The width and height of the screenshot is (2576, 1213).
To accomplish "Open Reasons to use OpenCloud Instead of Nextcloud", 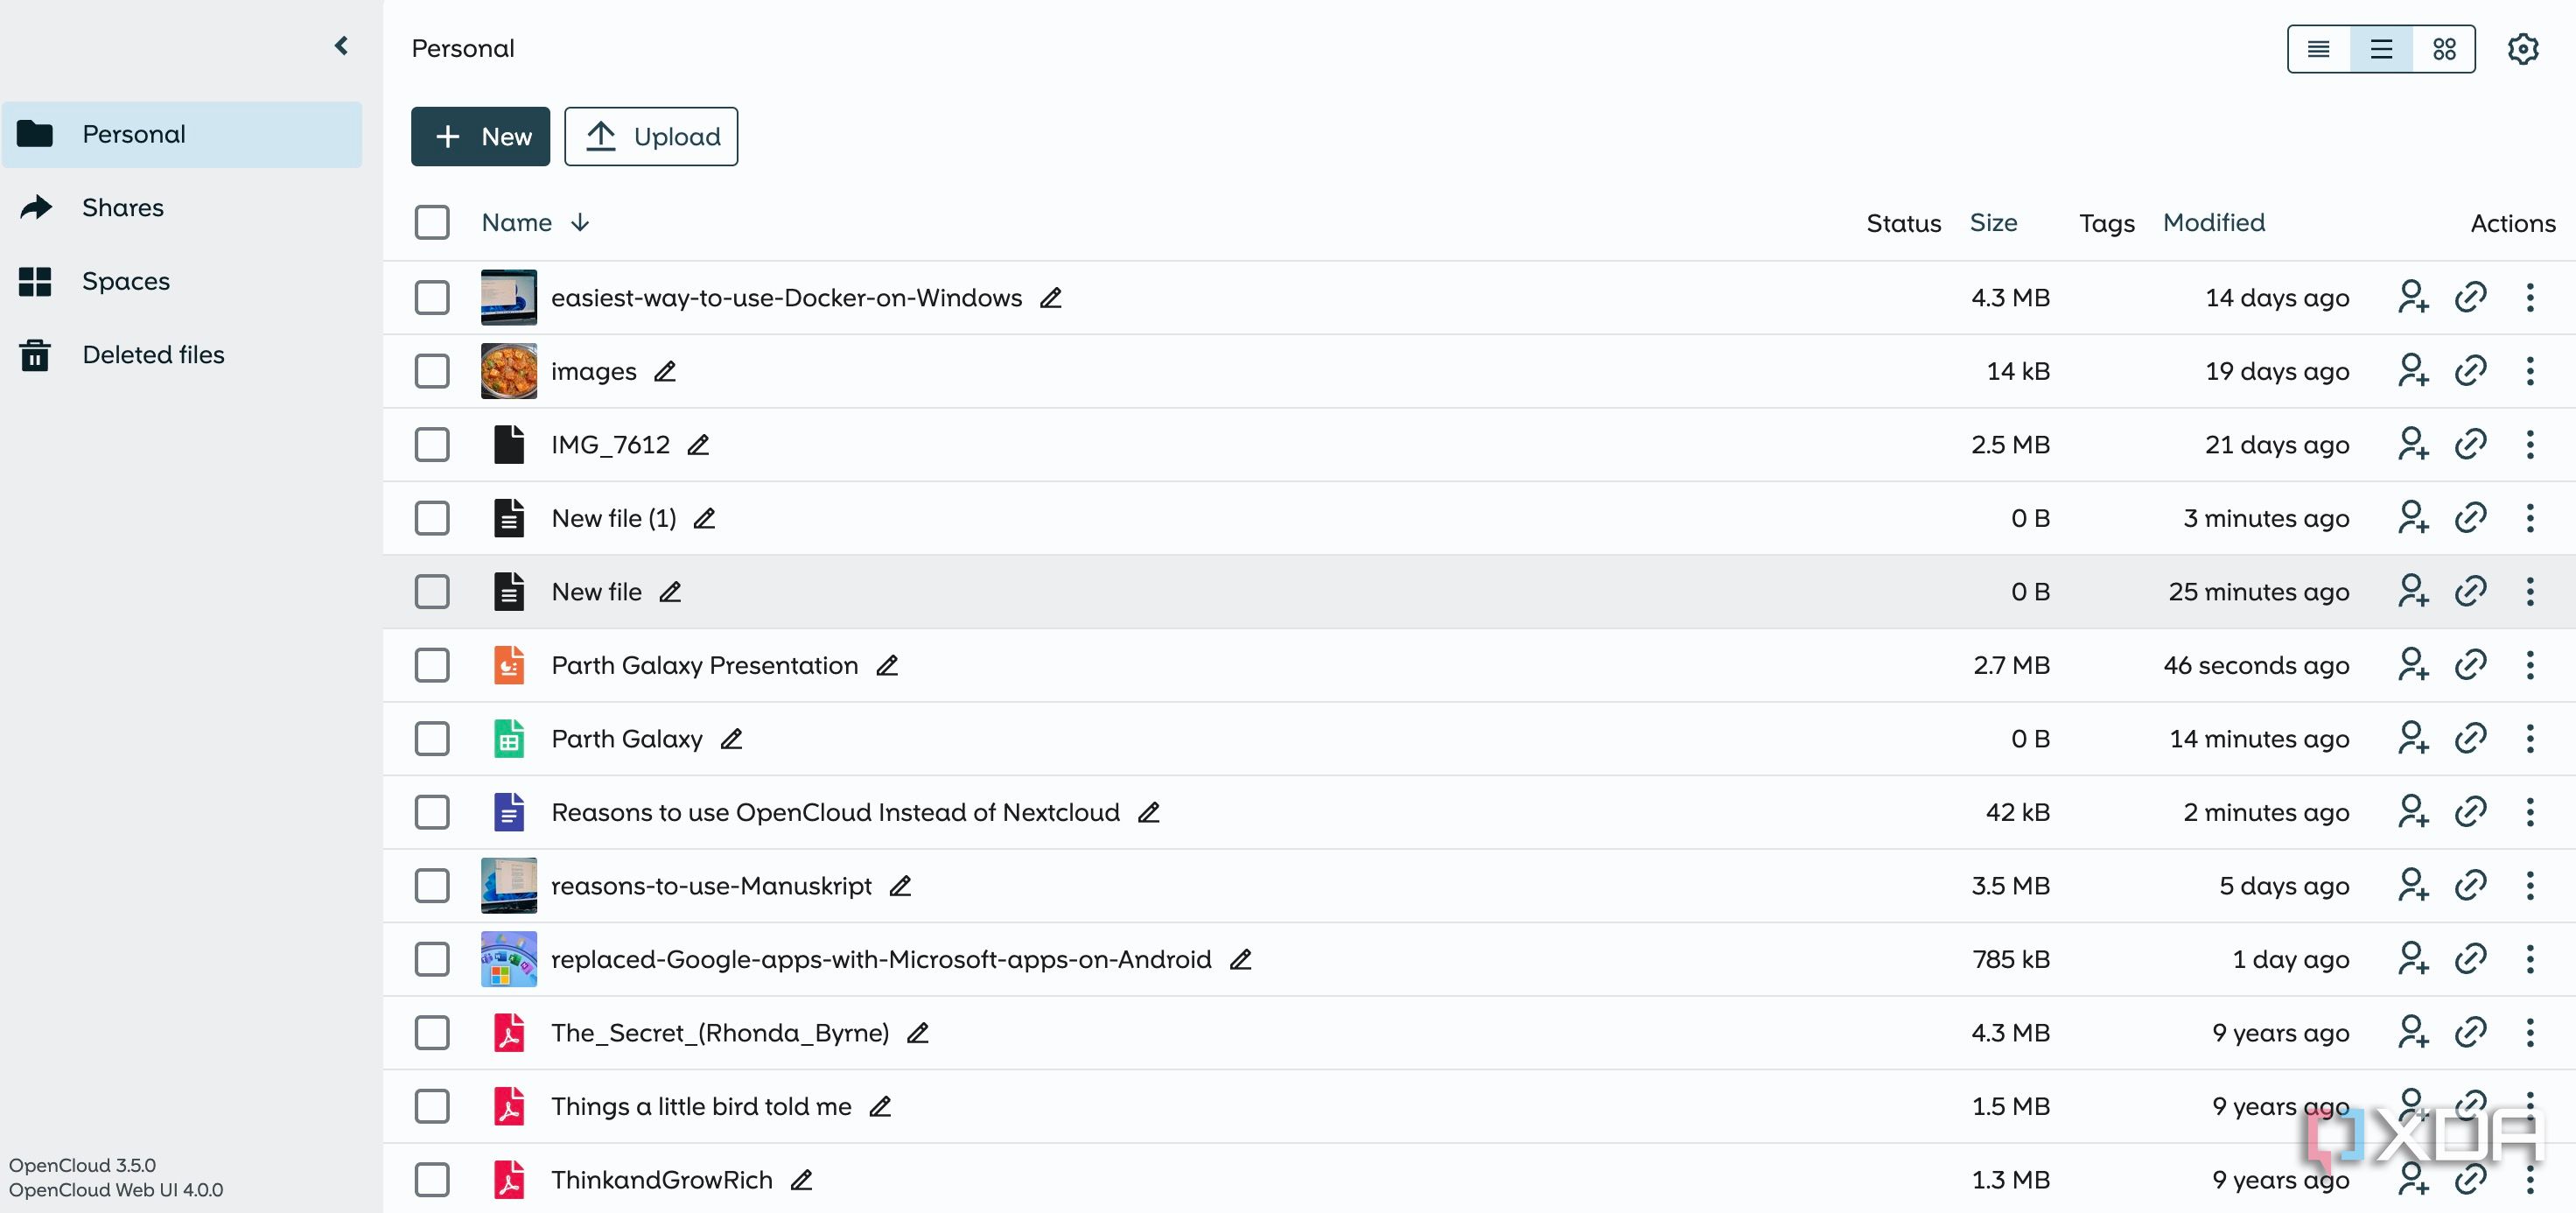I will 835,813.
